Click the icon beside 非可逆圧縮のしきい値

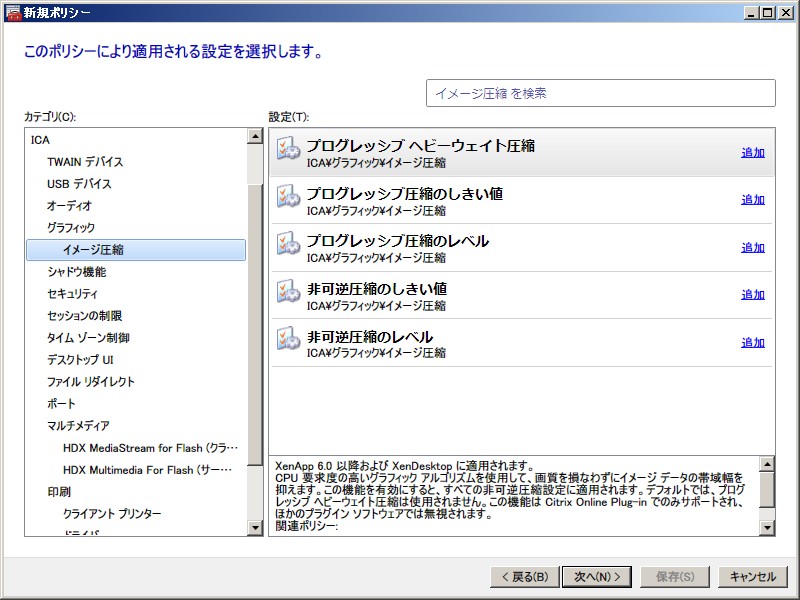pos(288,292)
